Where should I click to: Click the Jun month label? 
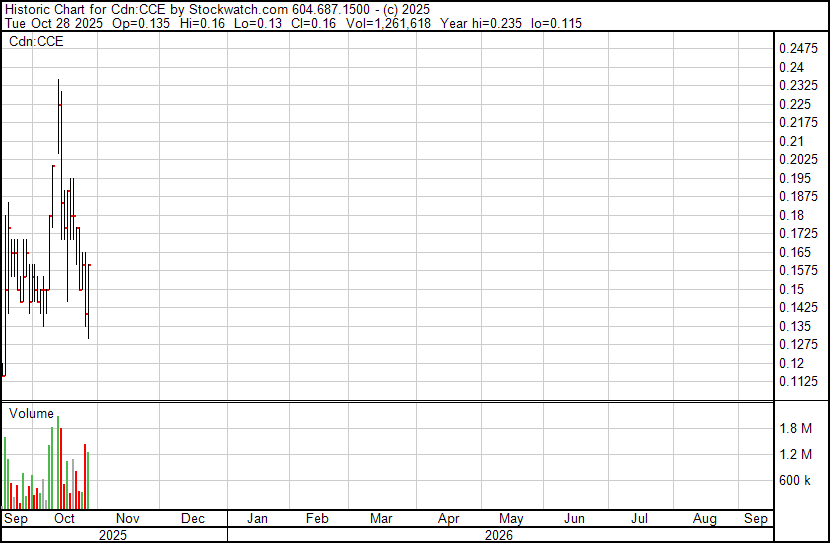574,518
